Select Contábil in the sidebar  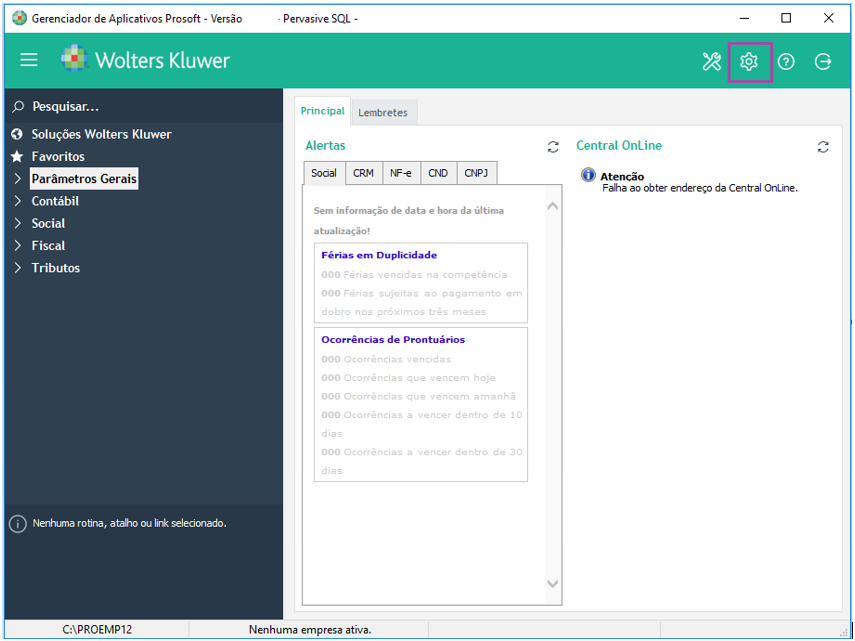point(55,201)
